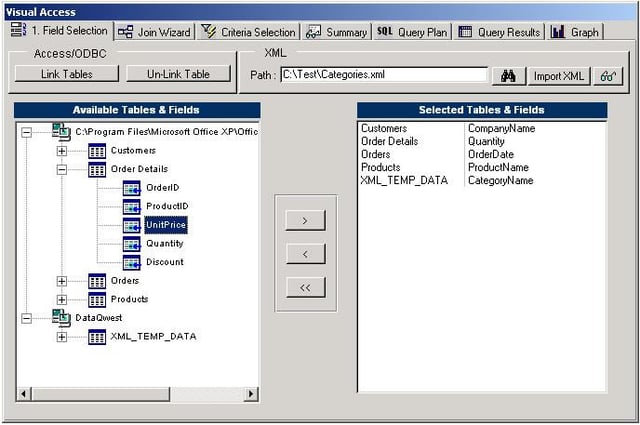The width and height of the screenshot is (640, 425).
Task: Add selected field with > button
Action: (305, 220)
